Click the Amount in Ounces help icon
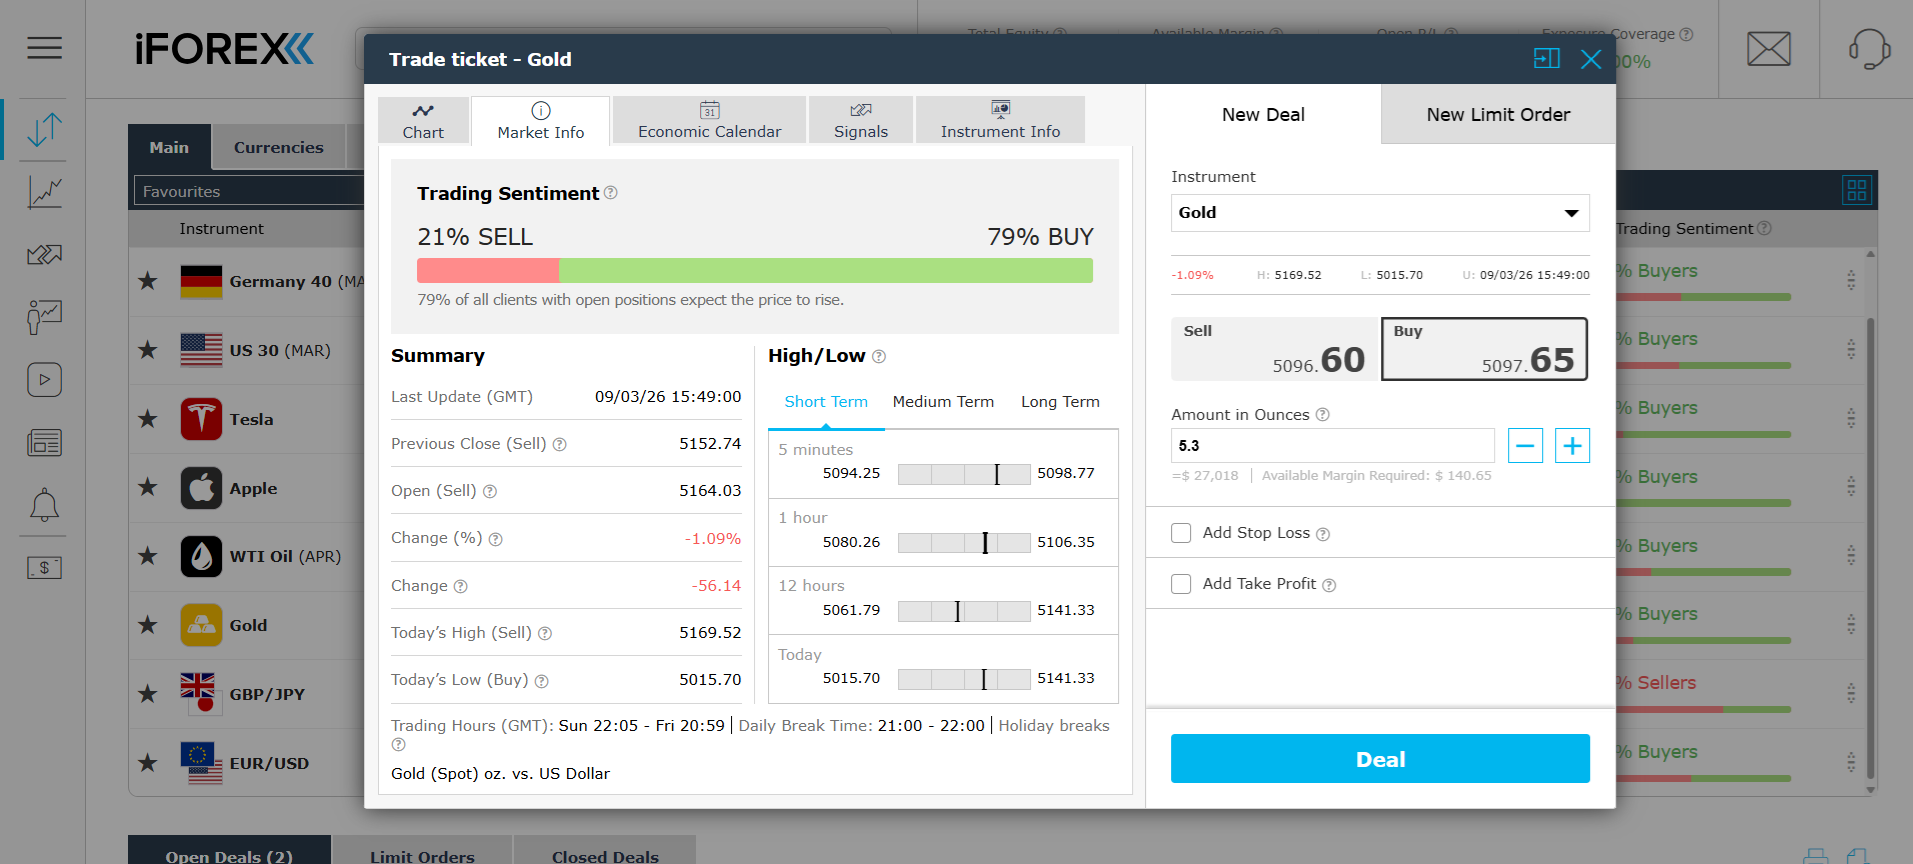This screenshot has height=864, width=1913. tap(1323, 414)
